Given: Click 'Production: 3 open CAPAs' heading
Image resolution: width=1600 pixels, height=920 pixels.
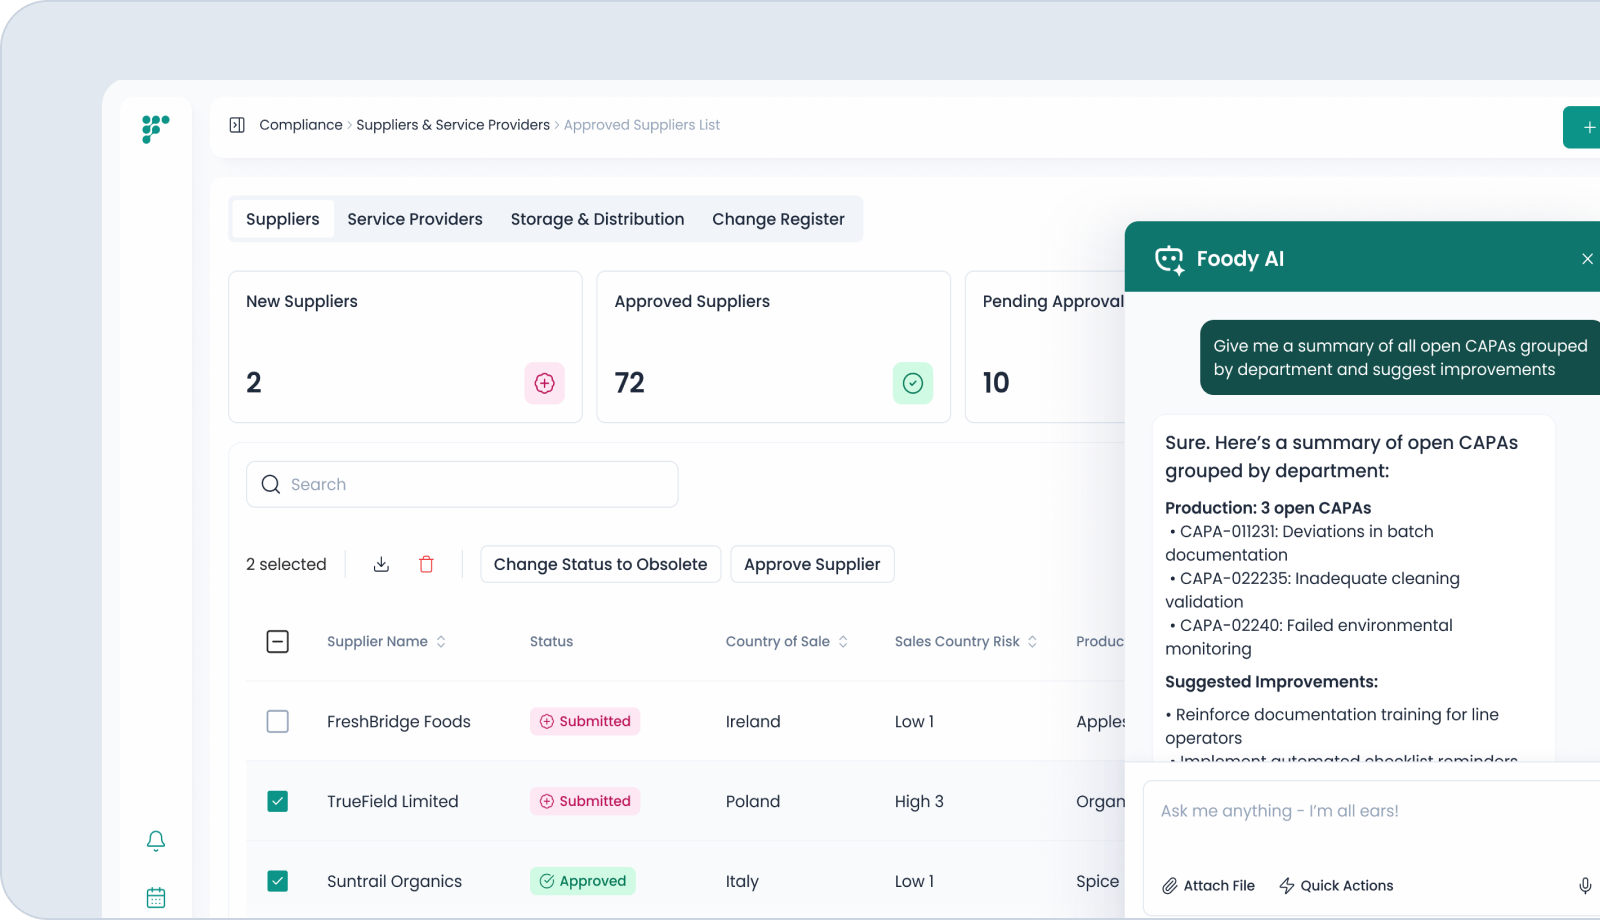Looking at the screenshot, I should pyautogui.click(x=1268, y=508).
